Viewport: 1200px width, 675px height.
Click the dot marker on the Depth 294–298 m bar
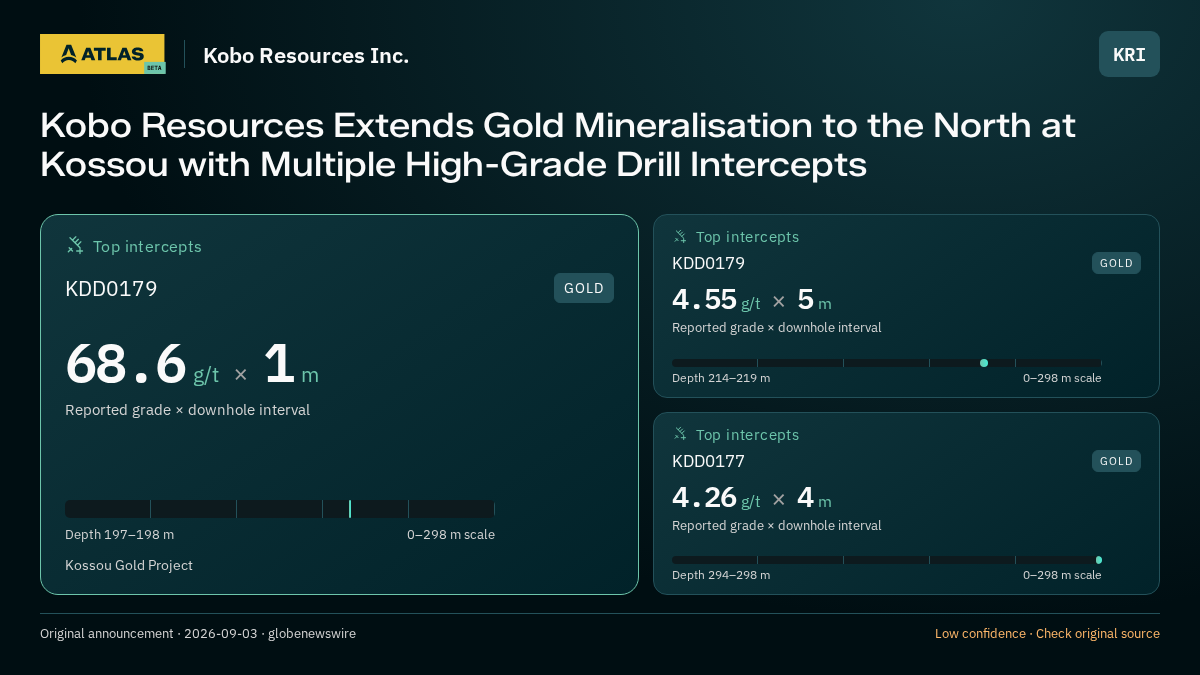pyautogui.click(x=1099, y=560)
